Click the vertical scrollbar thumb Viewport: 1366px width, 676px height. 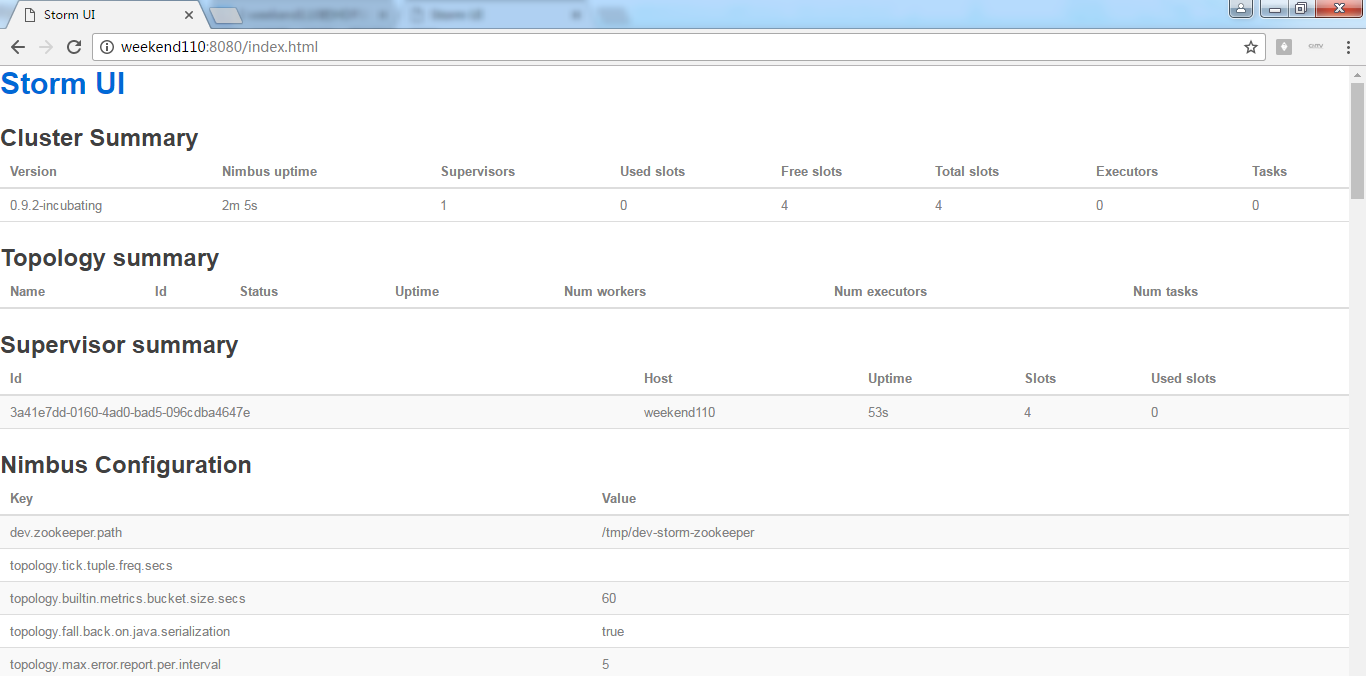pos(1357,141)
